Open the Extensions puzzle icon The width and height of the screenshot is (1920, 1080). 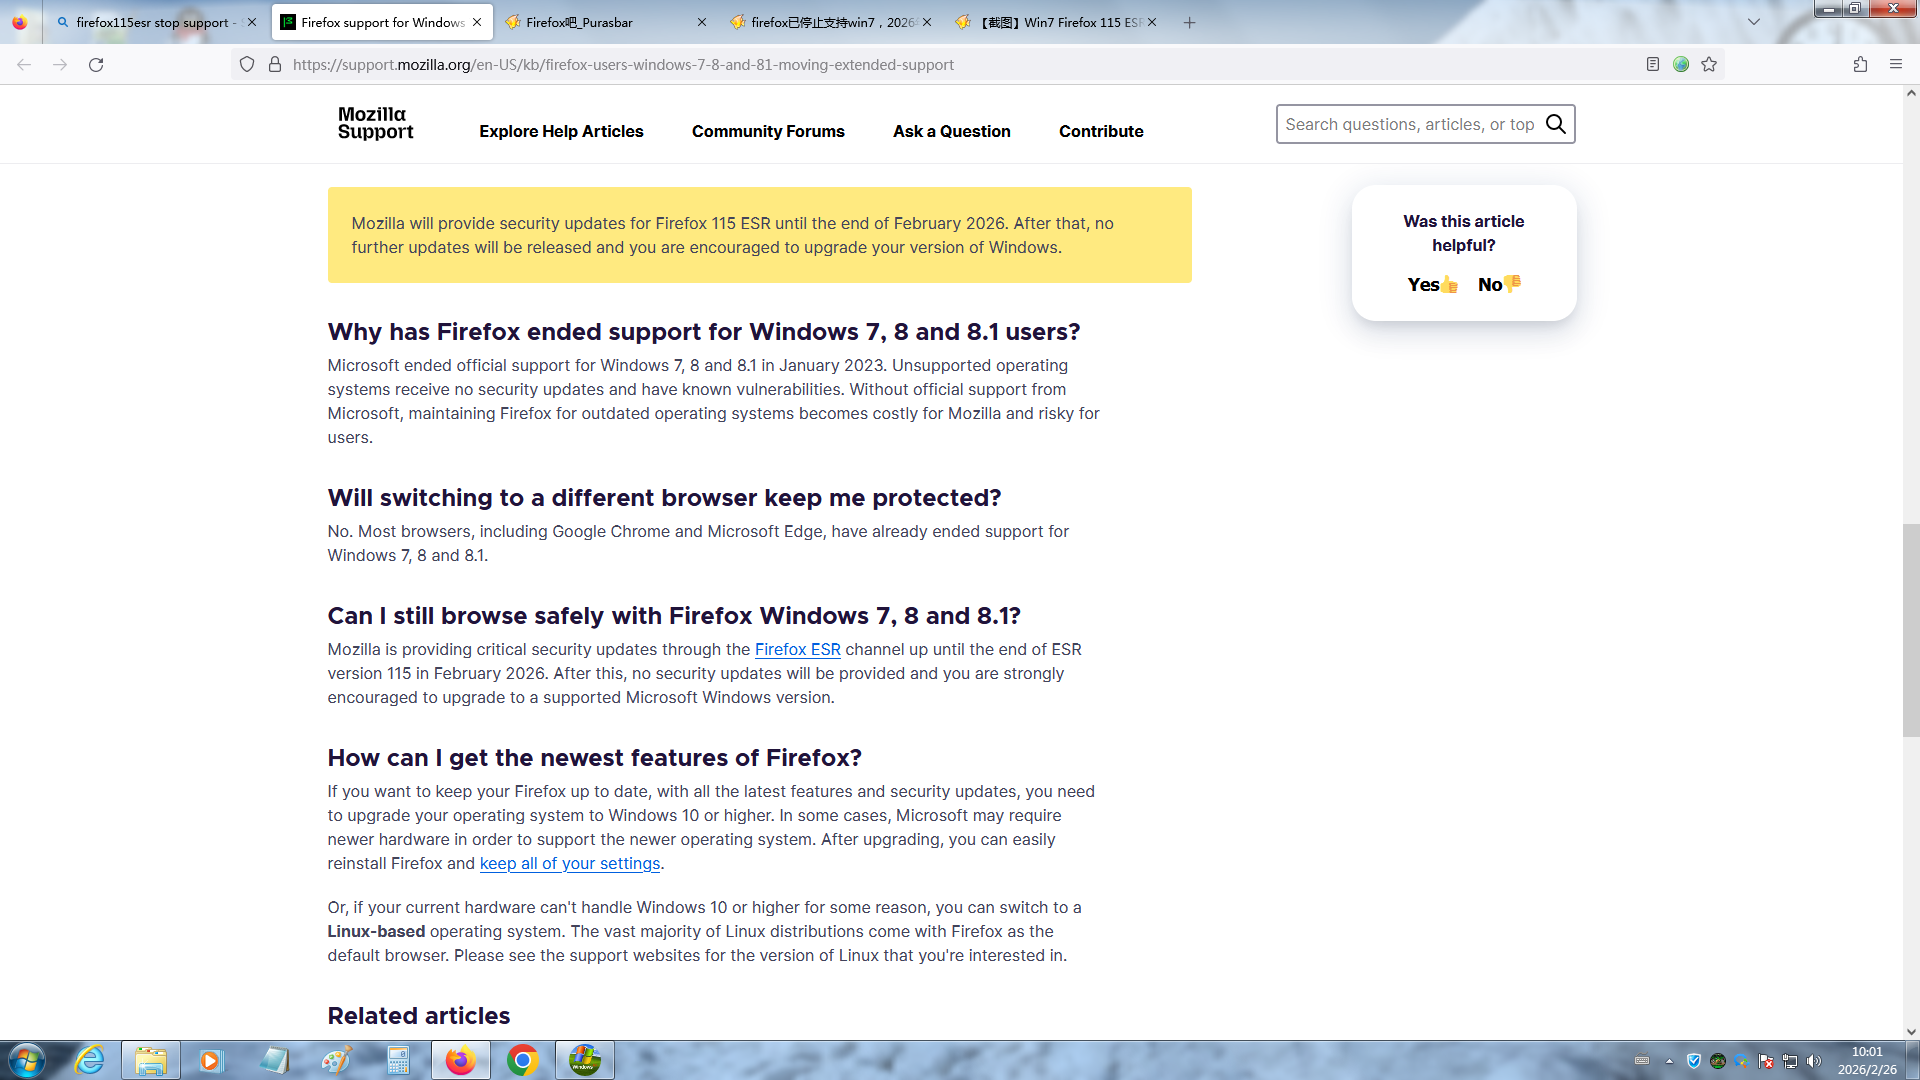(x=1860, y=65)
